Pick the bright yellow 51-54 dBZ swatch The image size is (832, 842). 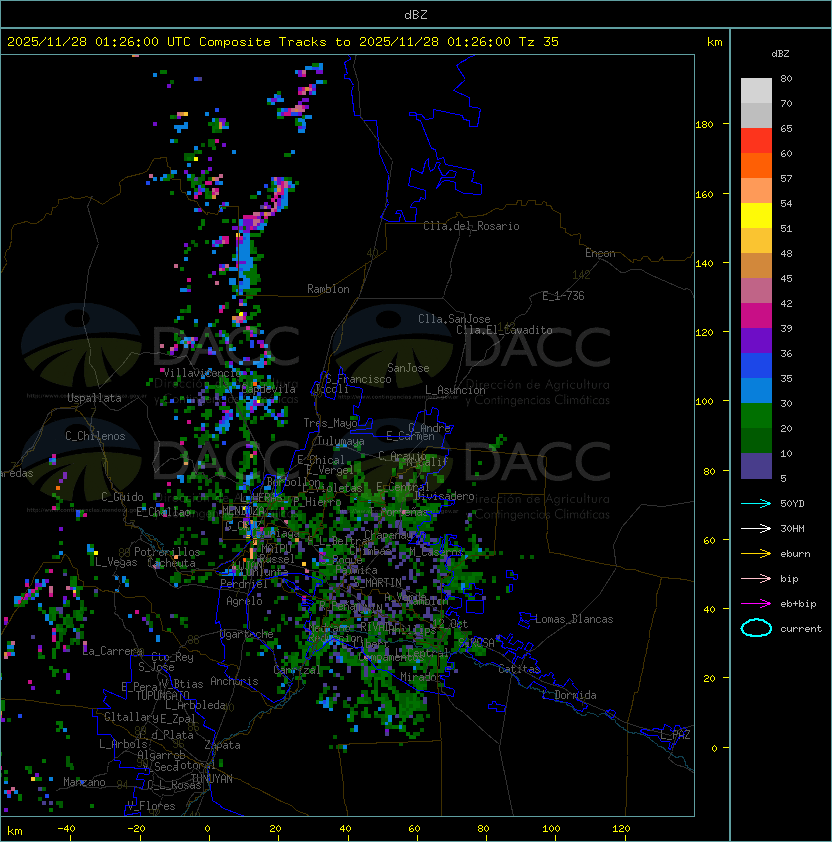click(x=756, y=216)
